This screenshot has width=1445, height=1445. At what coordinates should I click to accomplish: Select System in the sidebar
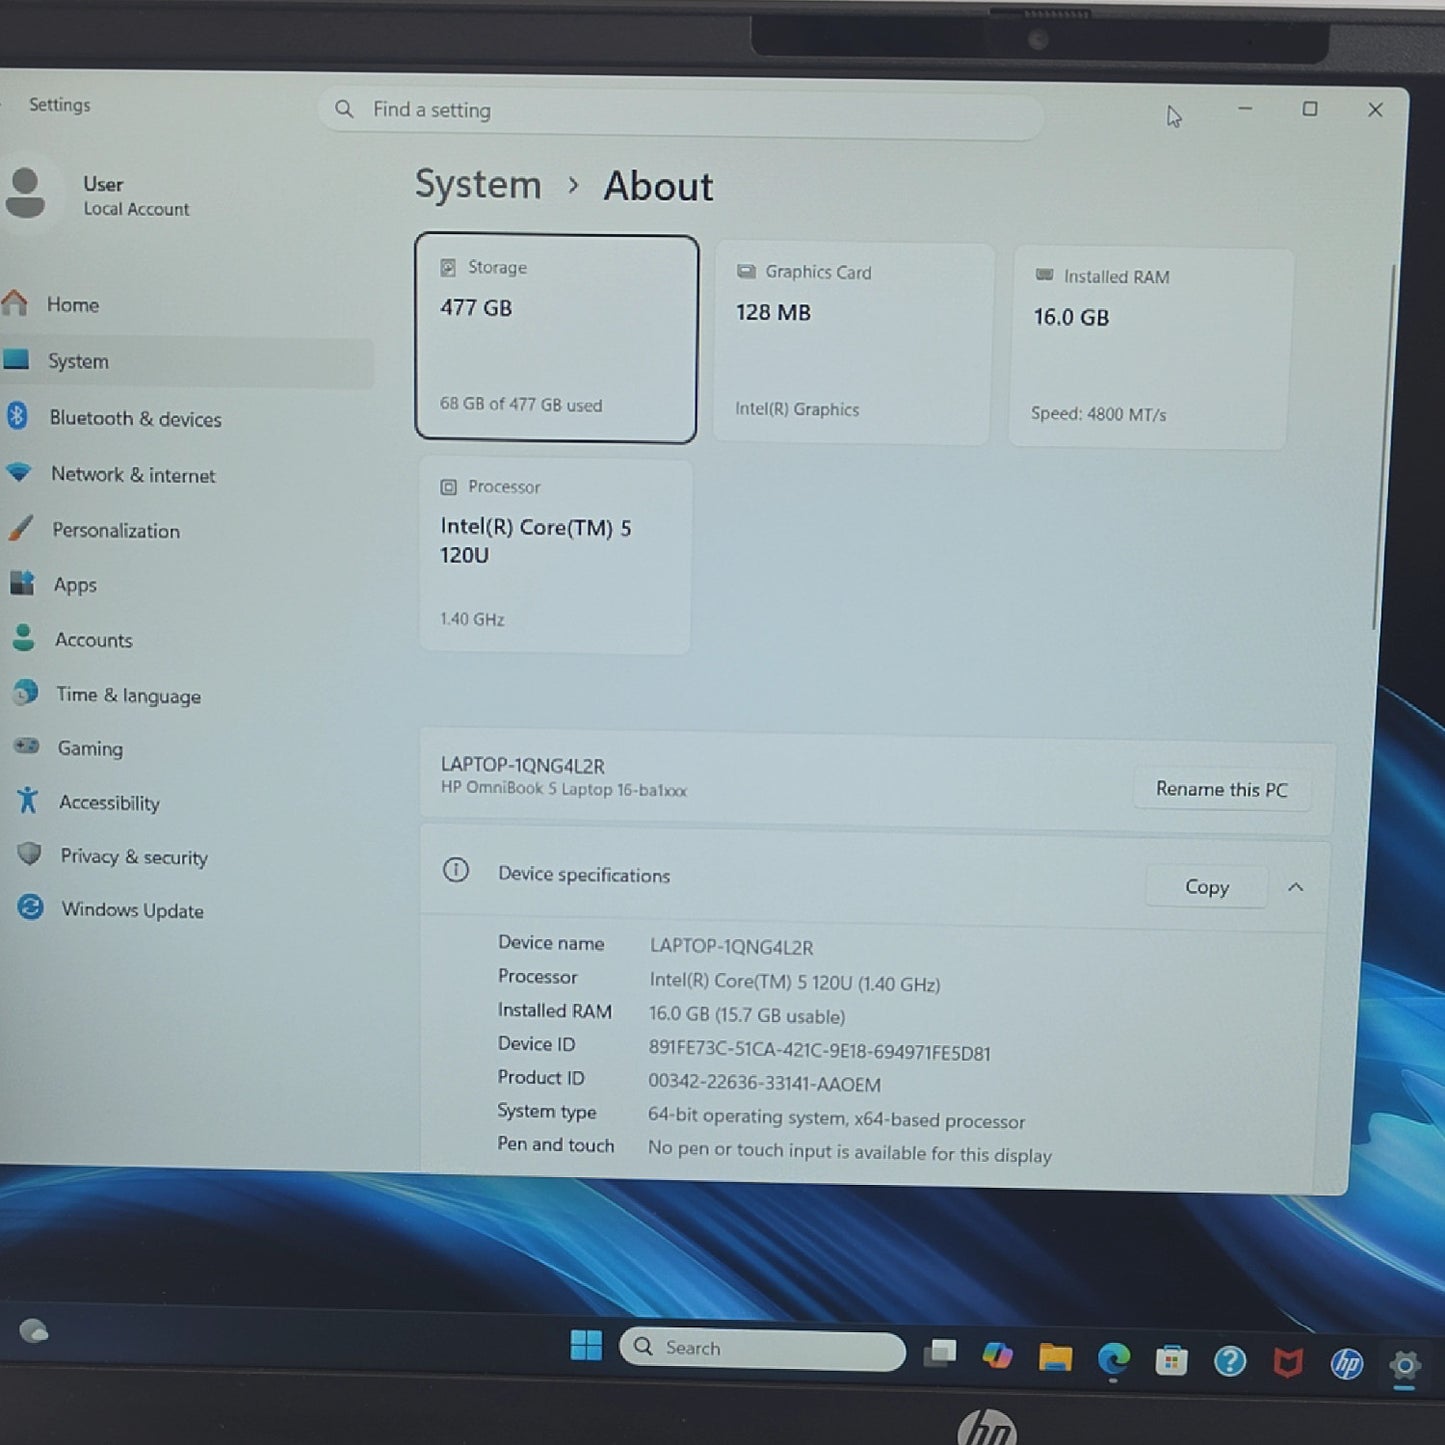point(186,361)
